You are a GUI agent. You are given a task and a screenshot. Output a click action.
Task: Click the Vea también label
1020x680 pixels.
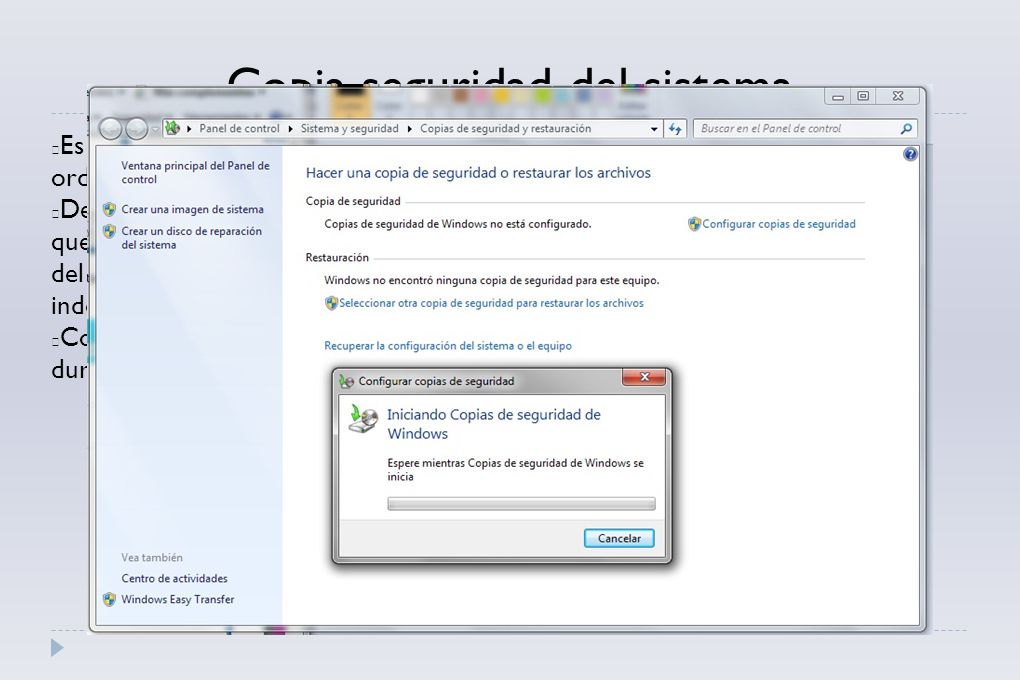(152, 558)
